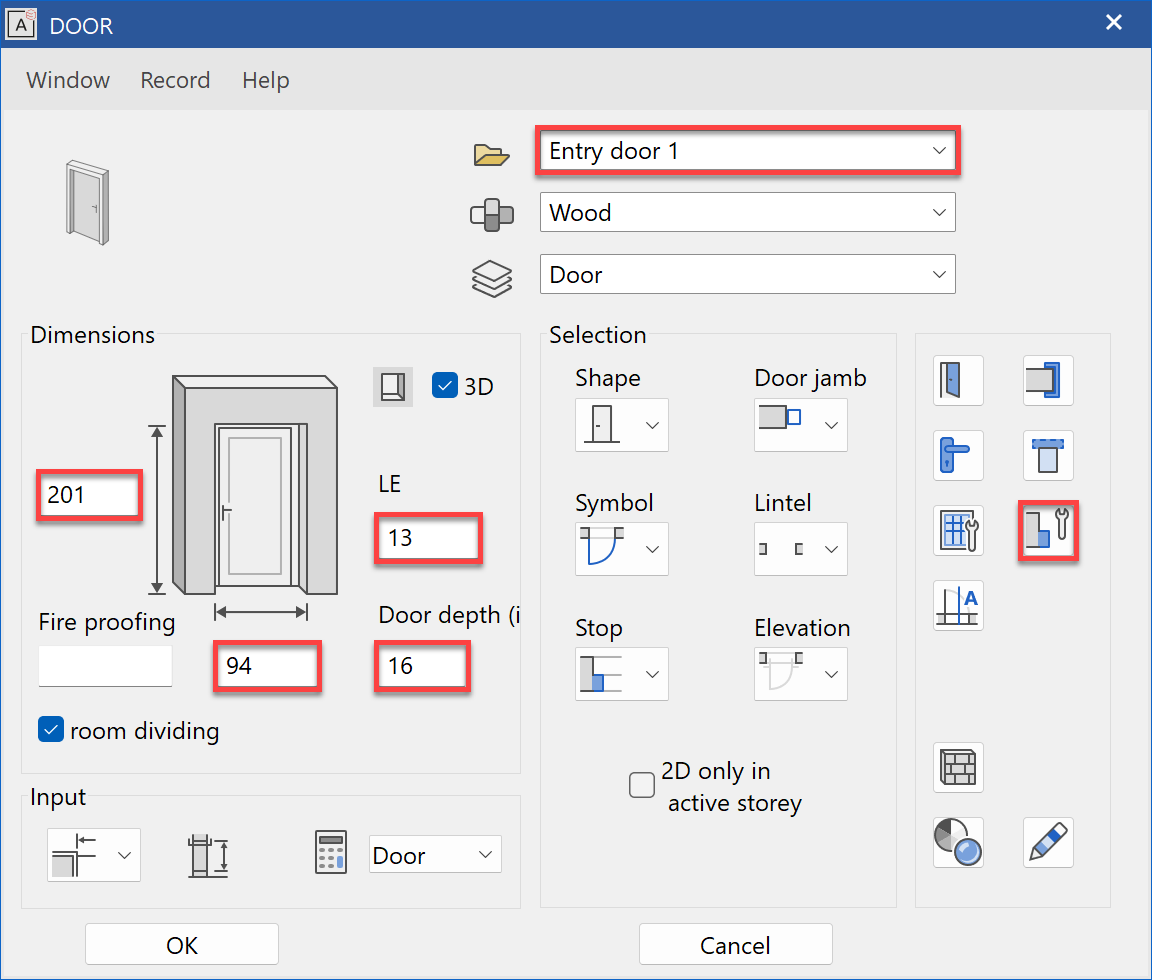Open the stop settings wrench icon

coord(1048,531)
